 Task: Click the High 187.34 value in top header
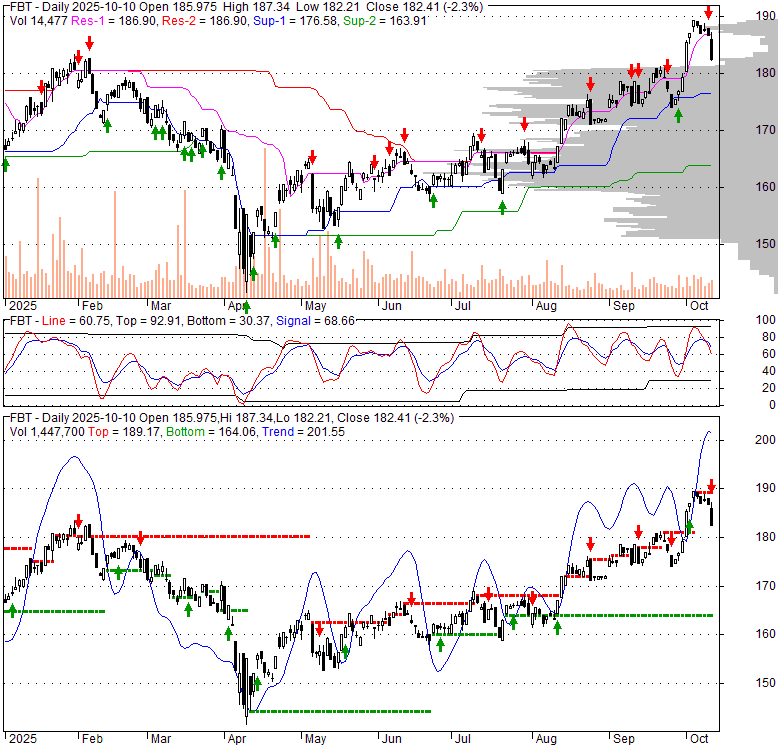[x=257, y=7]
